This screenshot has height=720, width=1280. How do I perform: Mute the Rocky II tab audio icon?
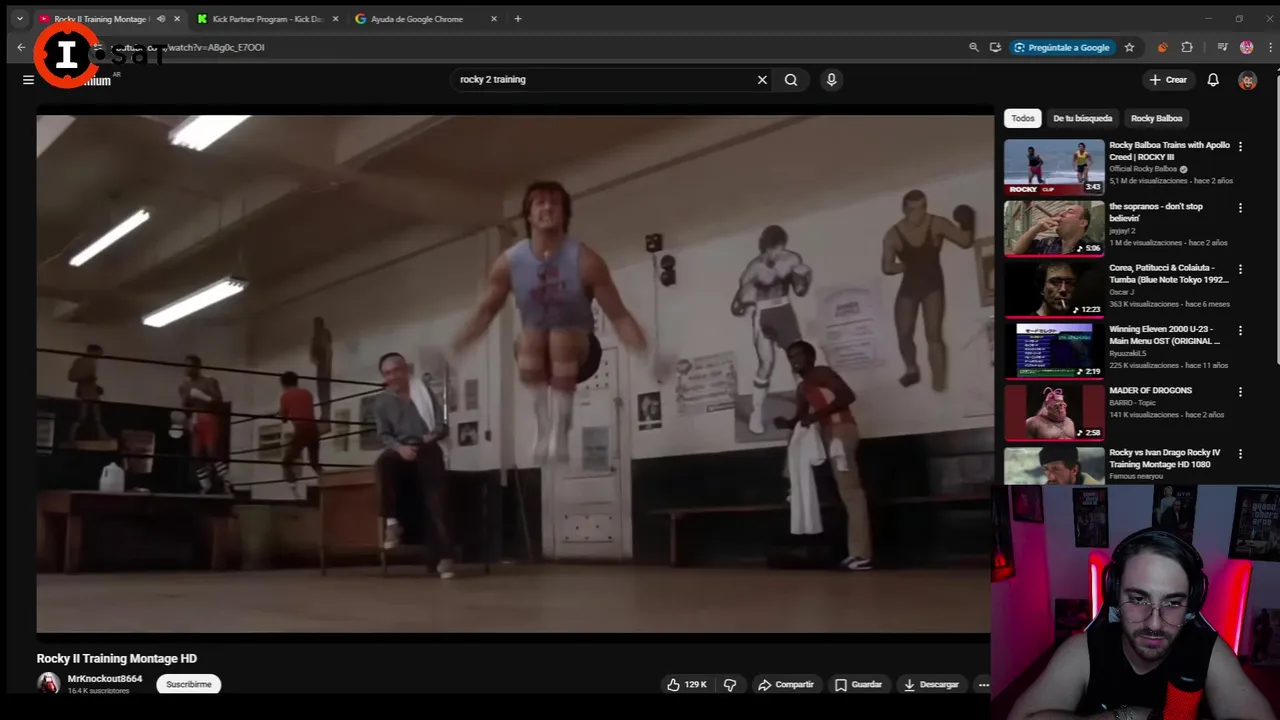(161, 19)
